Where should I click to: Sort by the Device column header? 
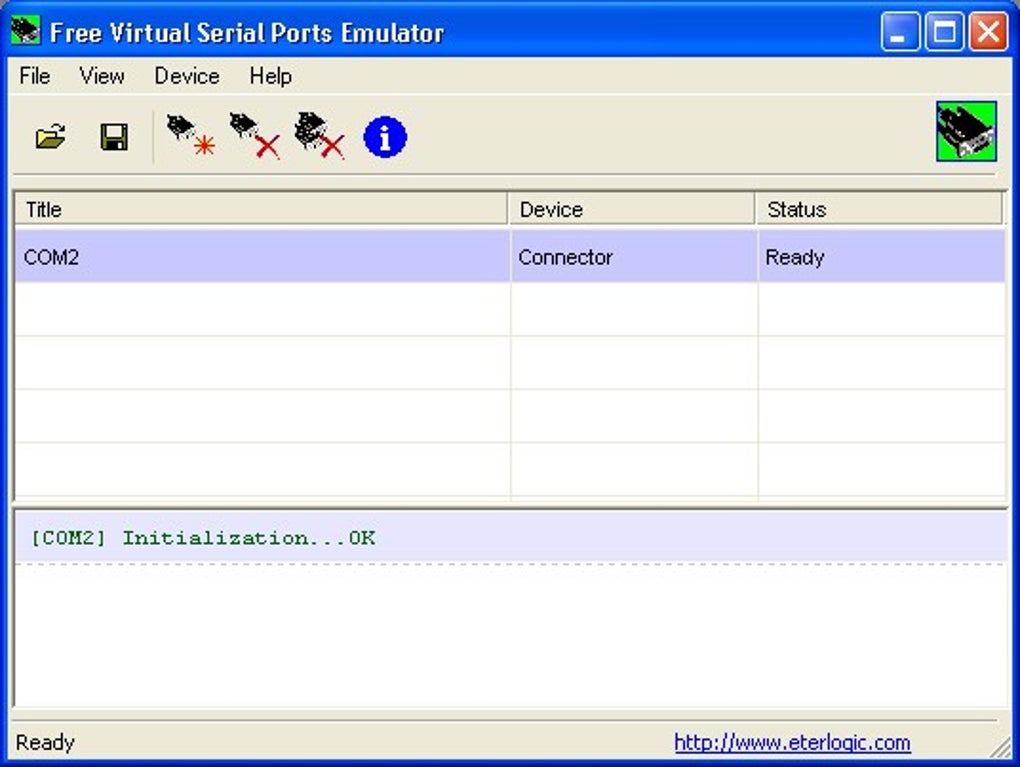coord(632,209)
